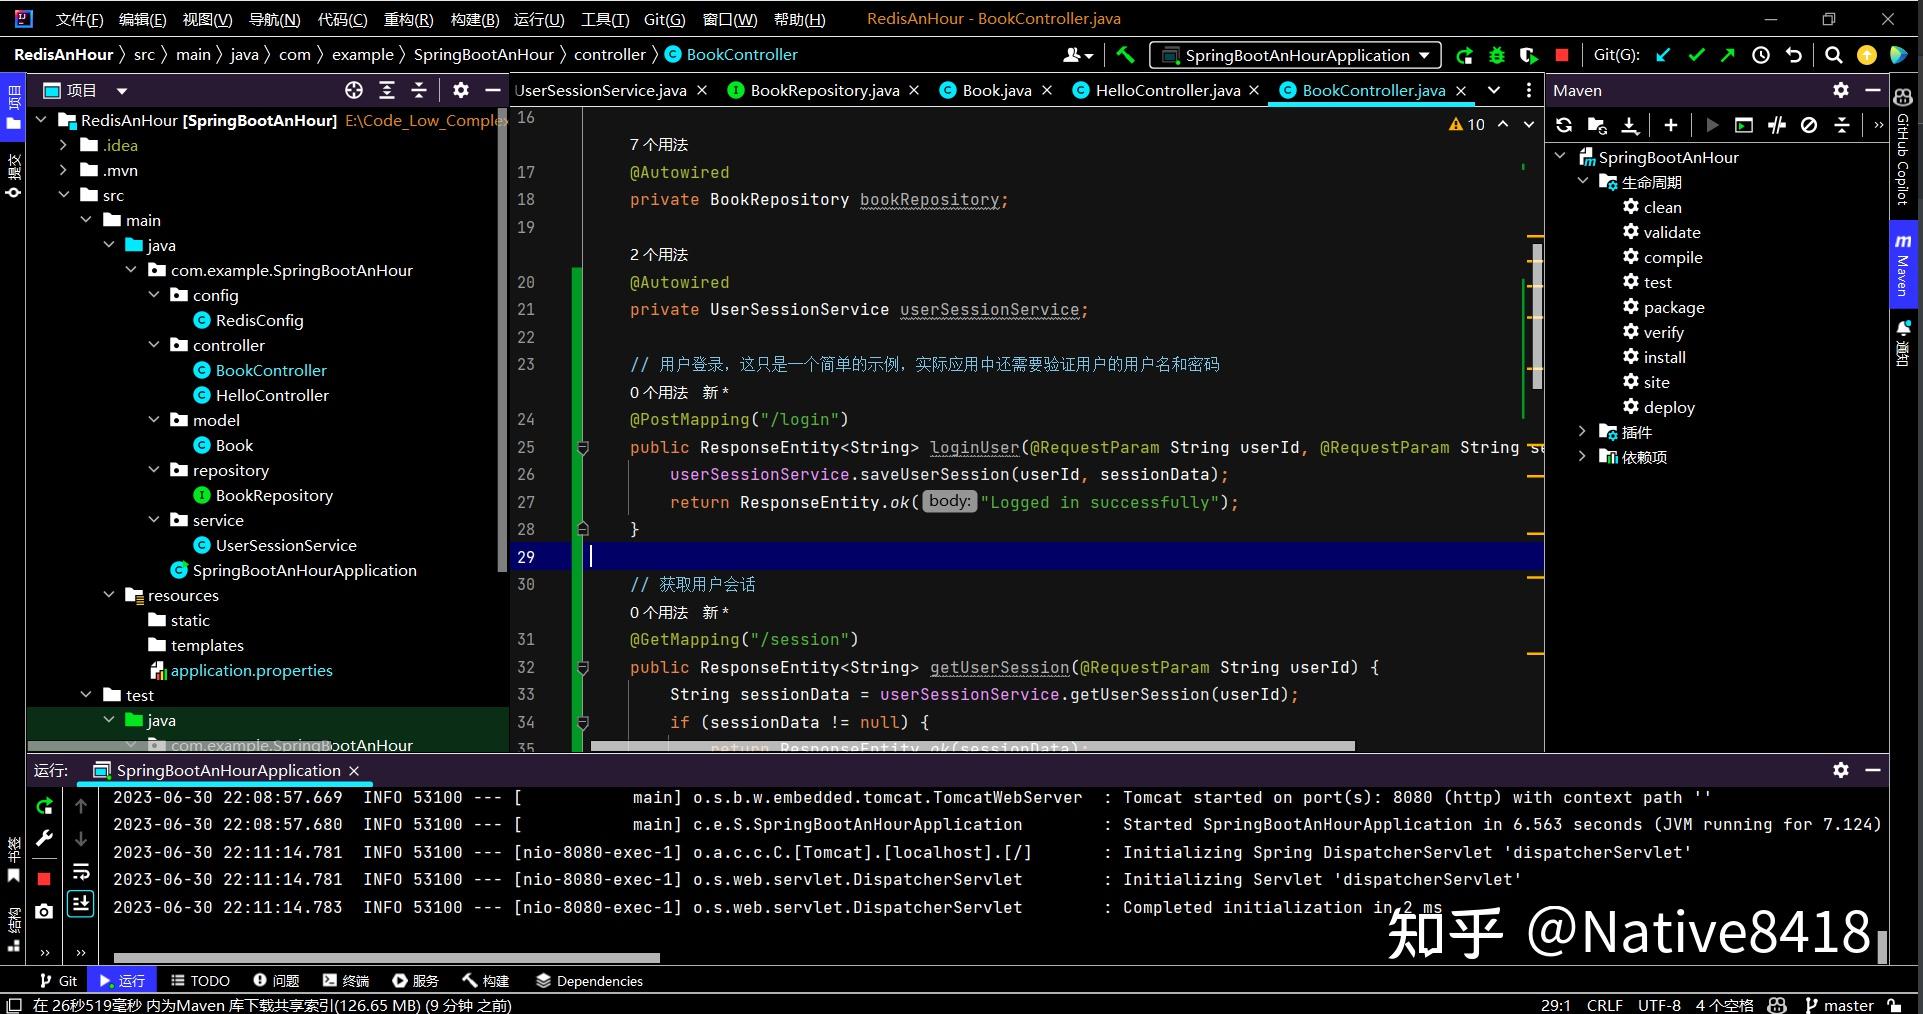The width and height of the screenshot is (1923, 1014).
Task: Execute Maven goal using terminal icon
Action: point(1742,125)
